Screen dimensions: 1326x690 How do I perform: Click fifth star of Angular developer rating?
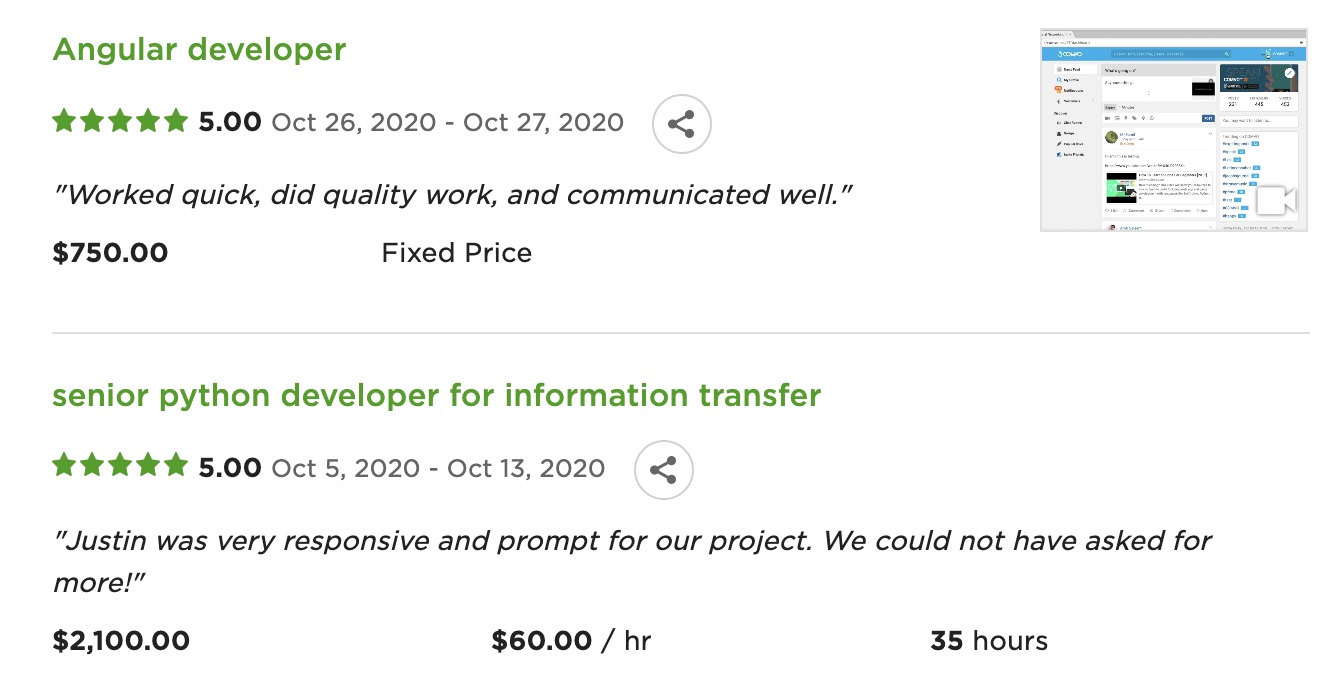[x=176, y=122]
